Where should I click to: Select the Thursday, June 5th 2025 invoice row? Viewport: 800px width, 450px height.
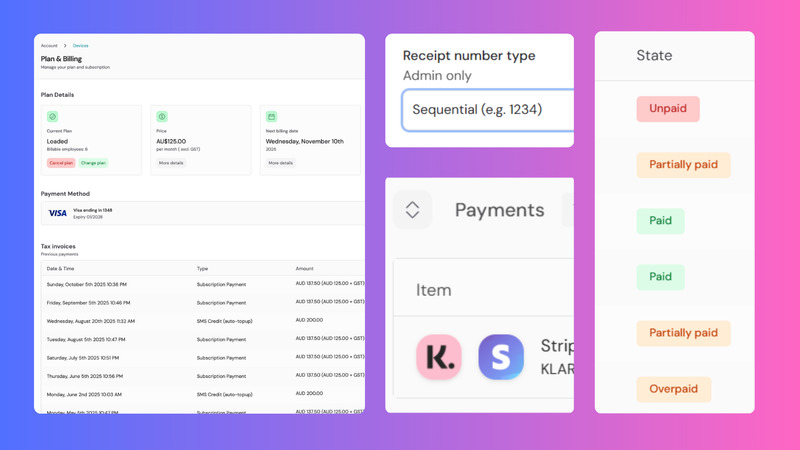(203, 376)
